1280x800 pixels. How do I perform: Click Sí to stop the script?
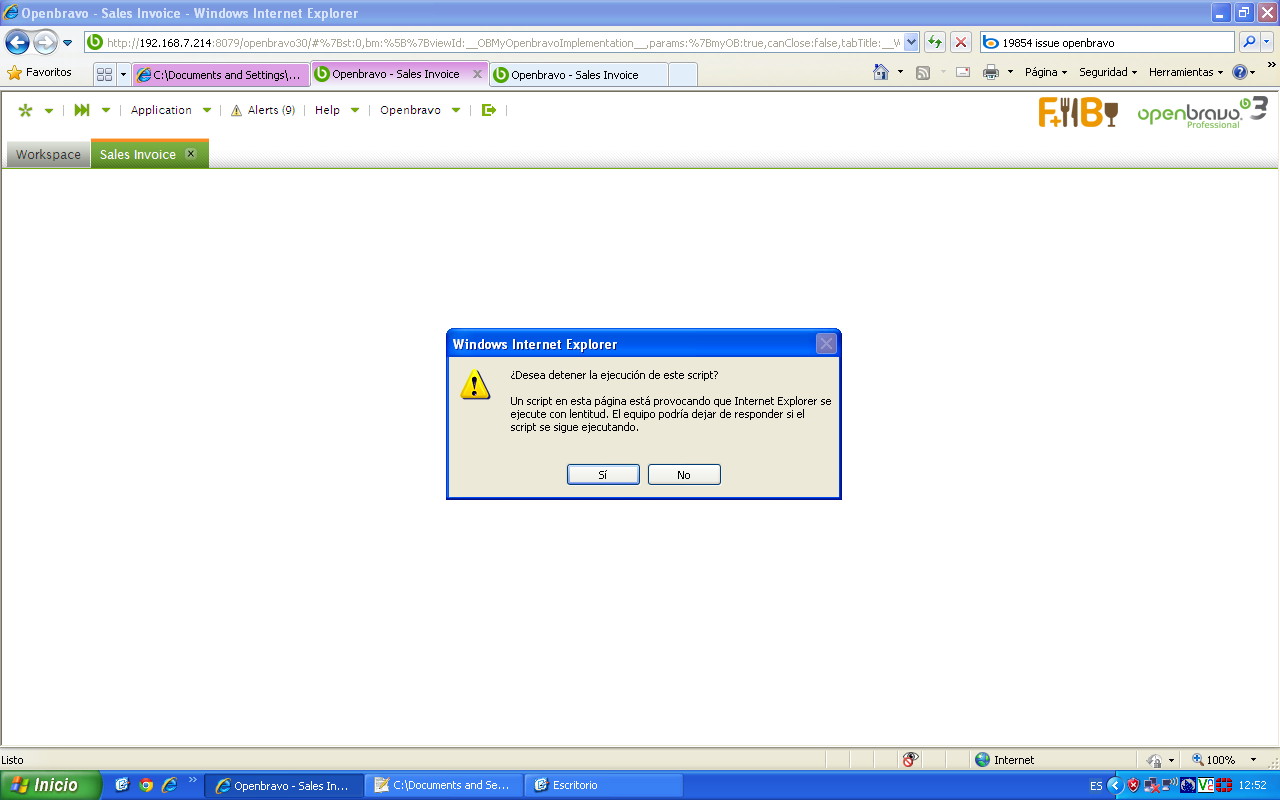pyautogui.click(x=603, y=475)
